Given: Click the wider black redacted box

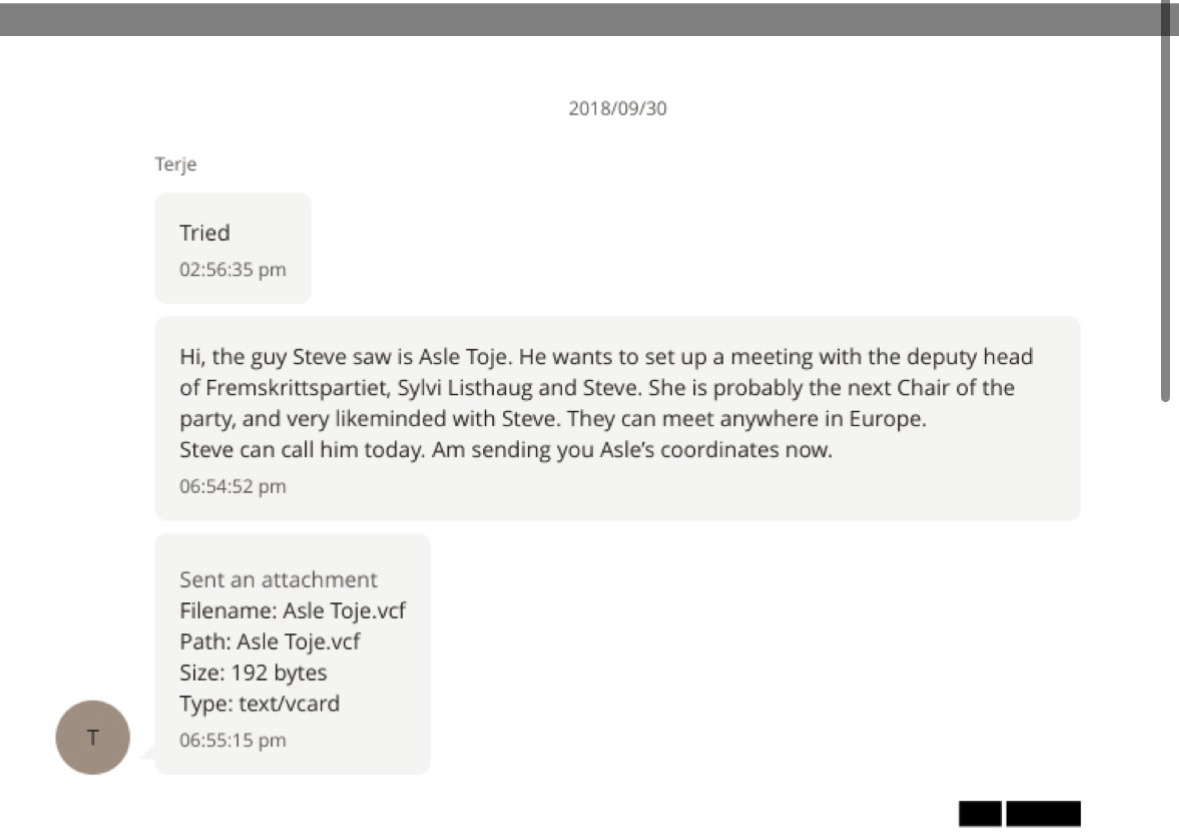Looking at the screenshot, I should tap(1043, 813).
